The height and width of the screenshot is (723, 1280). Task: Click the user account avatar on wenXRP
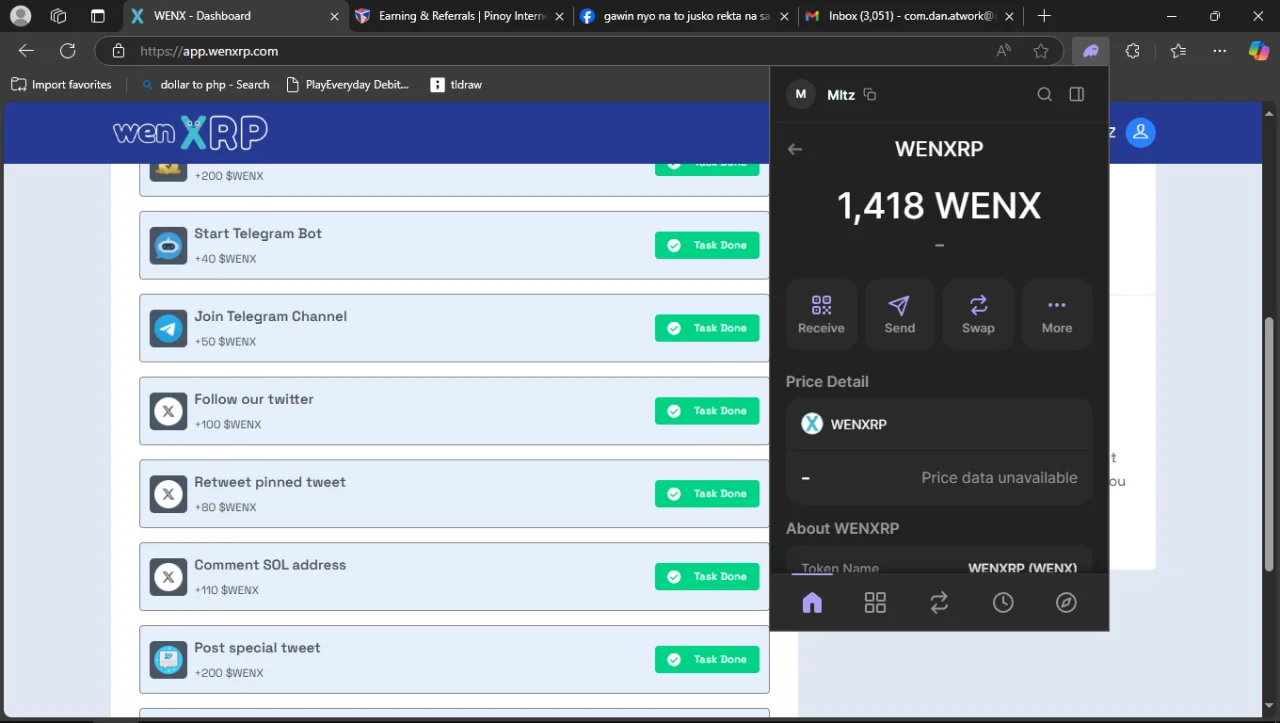[1140, 132]
